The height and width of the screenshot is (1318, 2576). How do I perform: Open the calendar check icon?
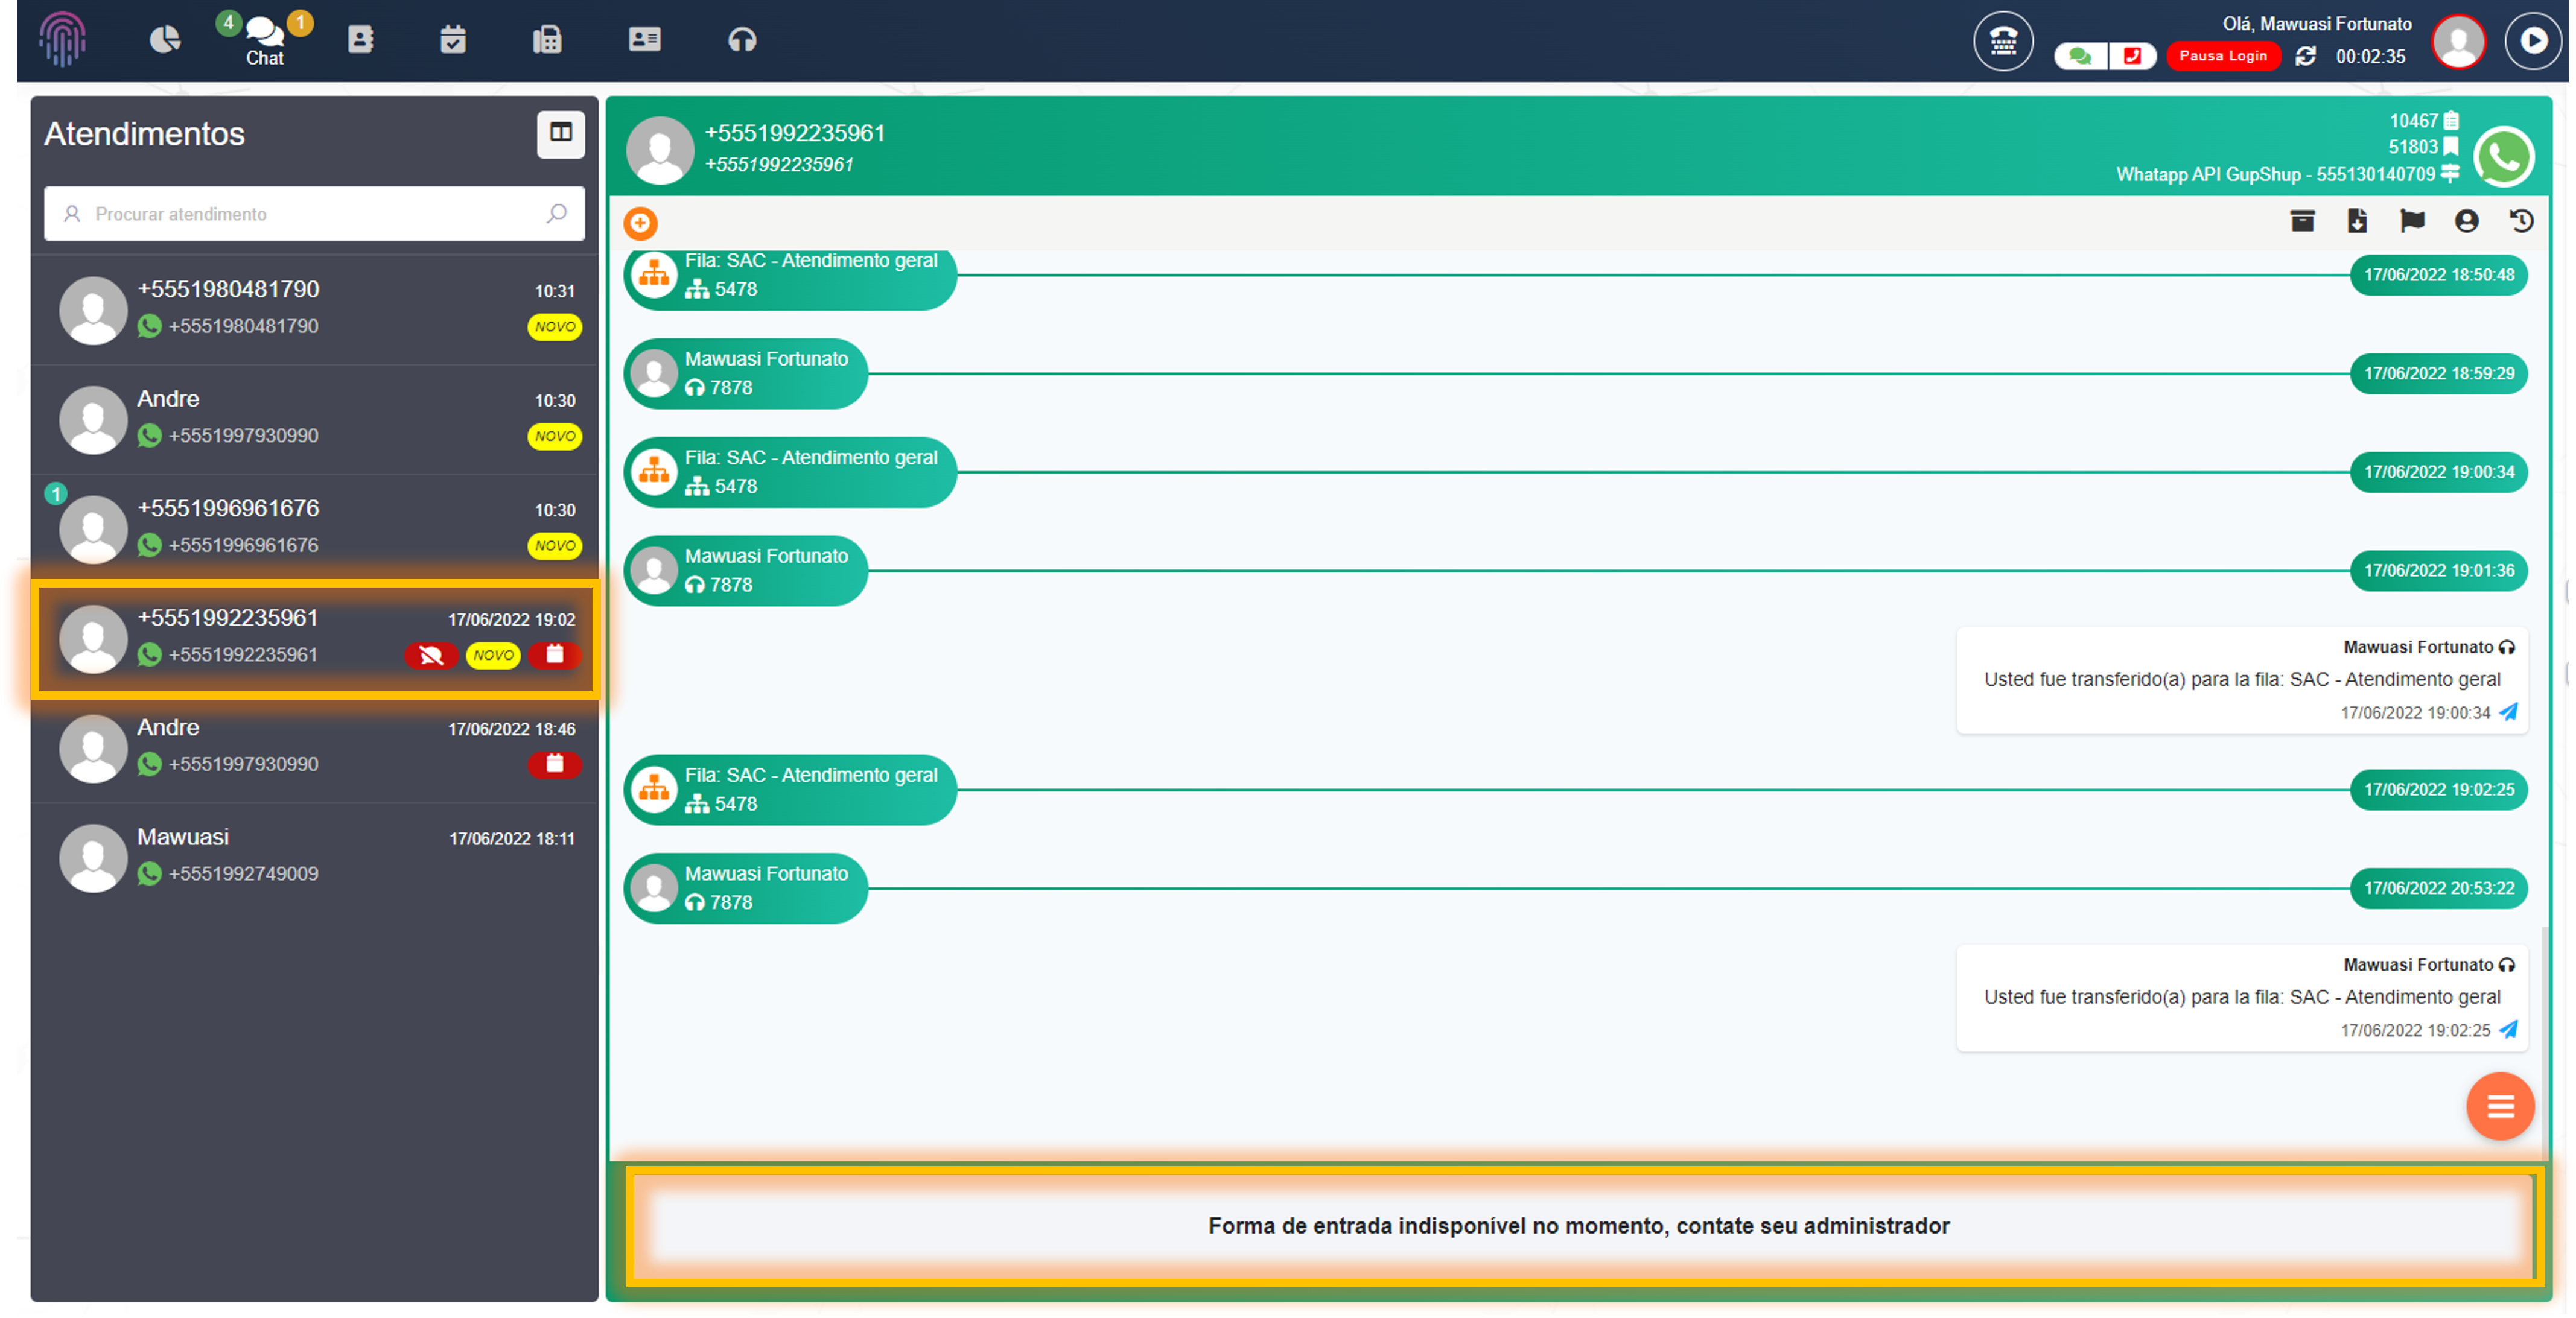(453, 40)
